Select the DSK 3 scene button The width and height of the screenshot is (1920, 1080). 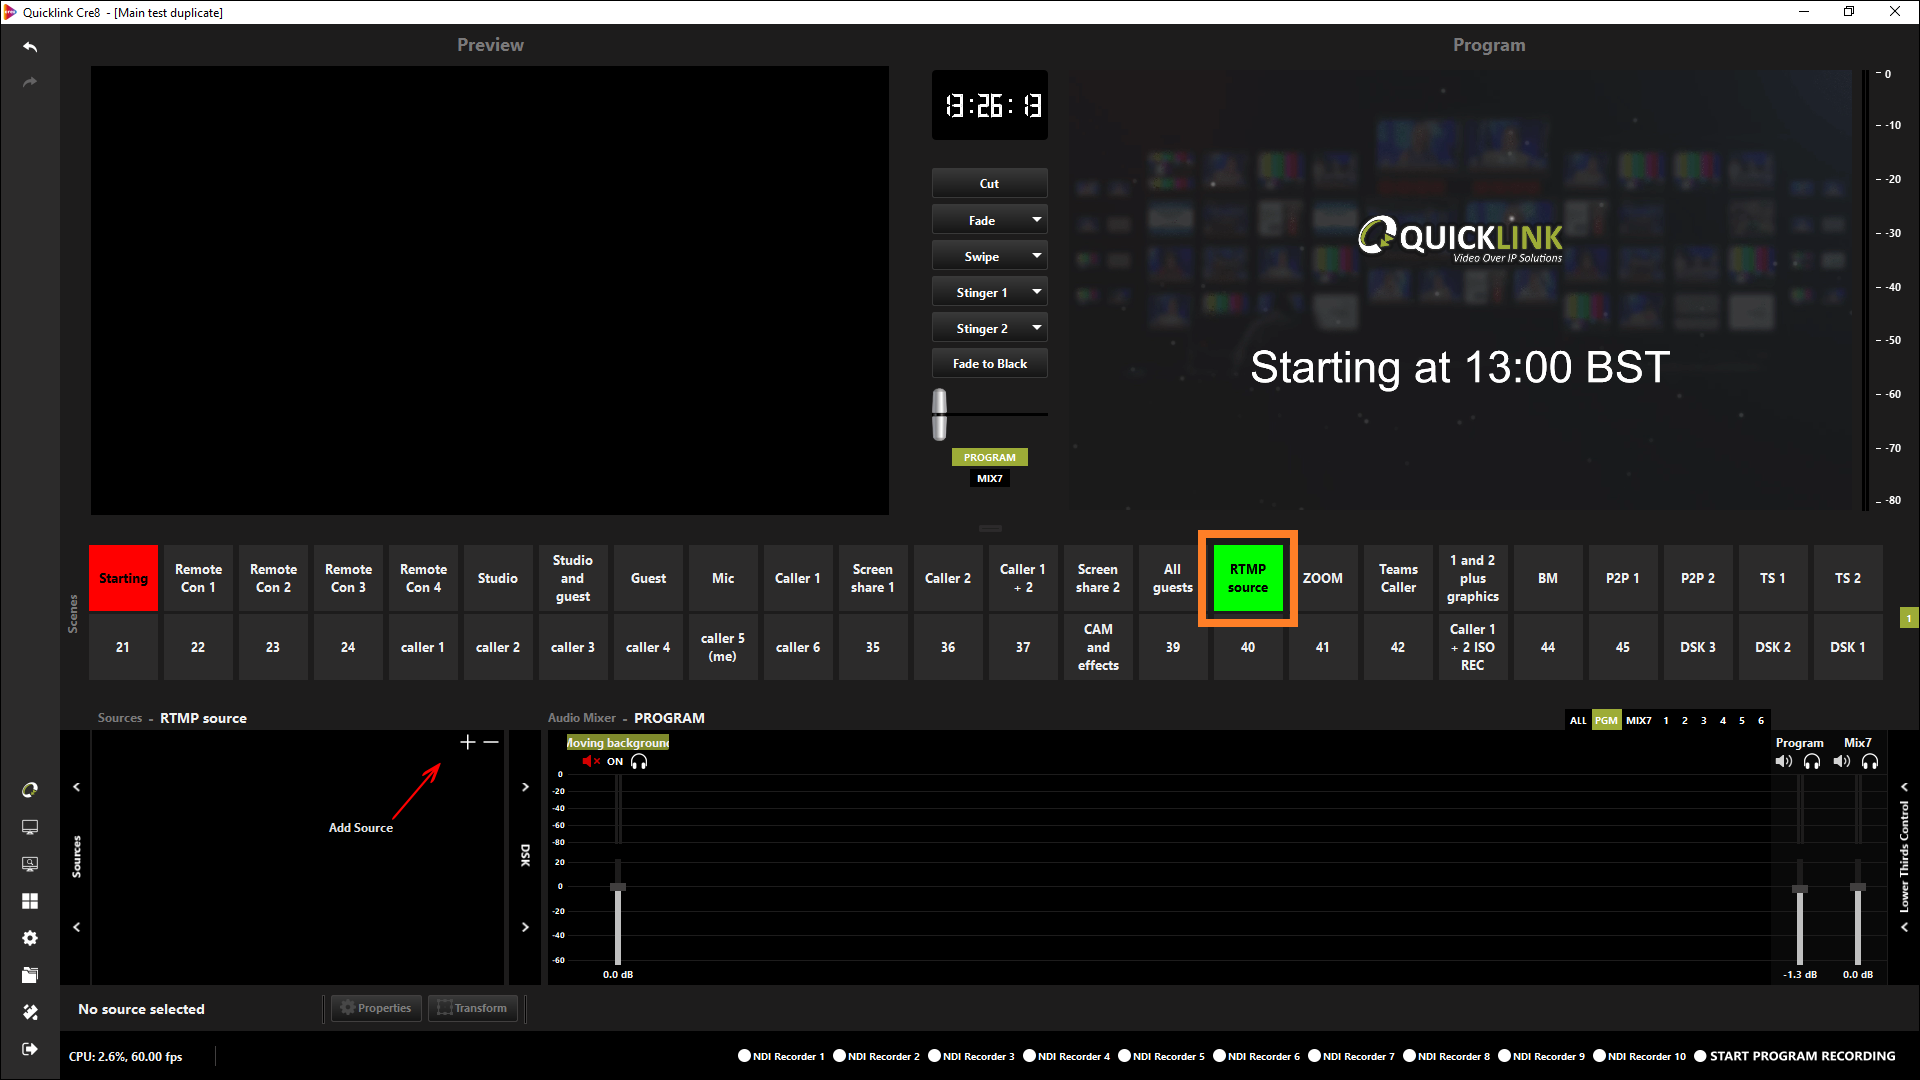coord(1697,647)
